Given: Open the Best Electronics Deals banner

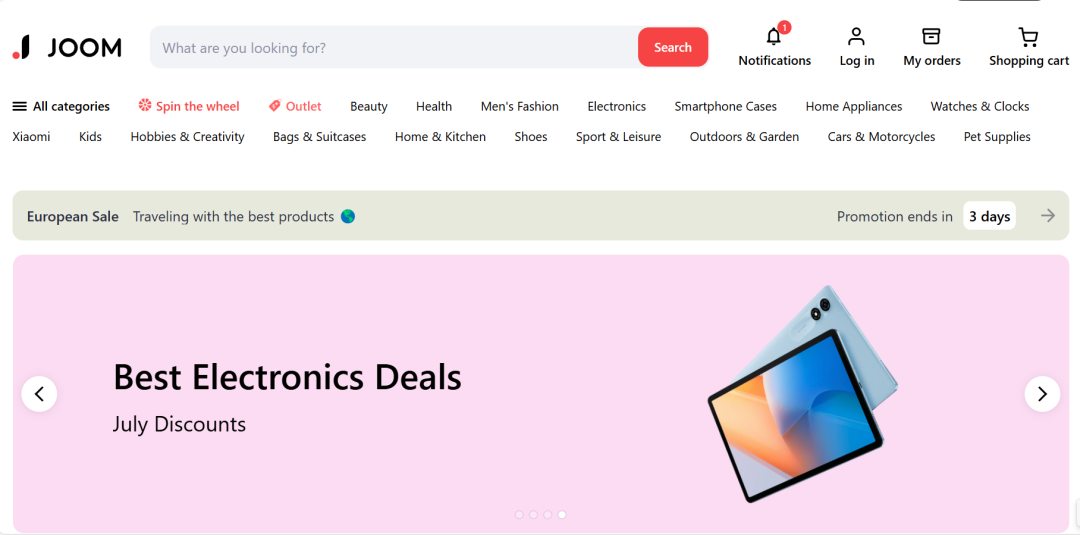Looking at the screenshot, I should coord(541,394).
